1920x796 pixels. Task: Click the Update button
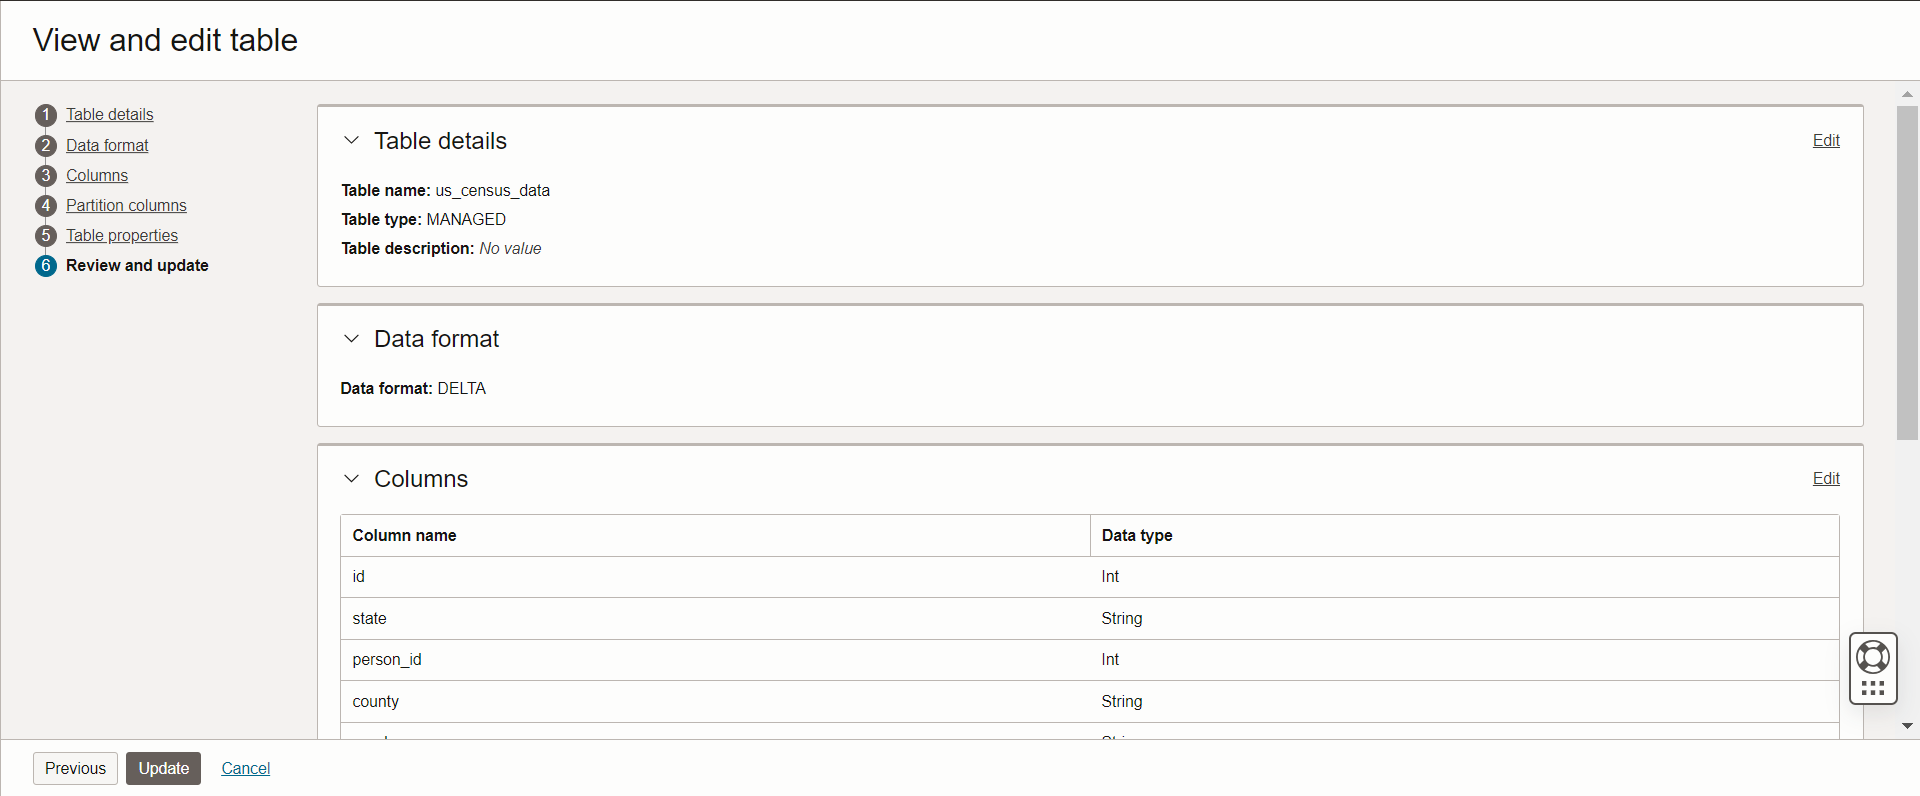click(x=163, y=768)
